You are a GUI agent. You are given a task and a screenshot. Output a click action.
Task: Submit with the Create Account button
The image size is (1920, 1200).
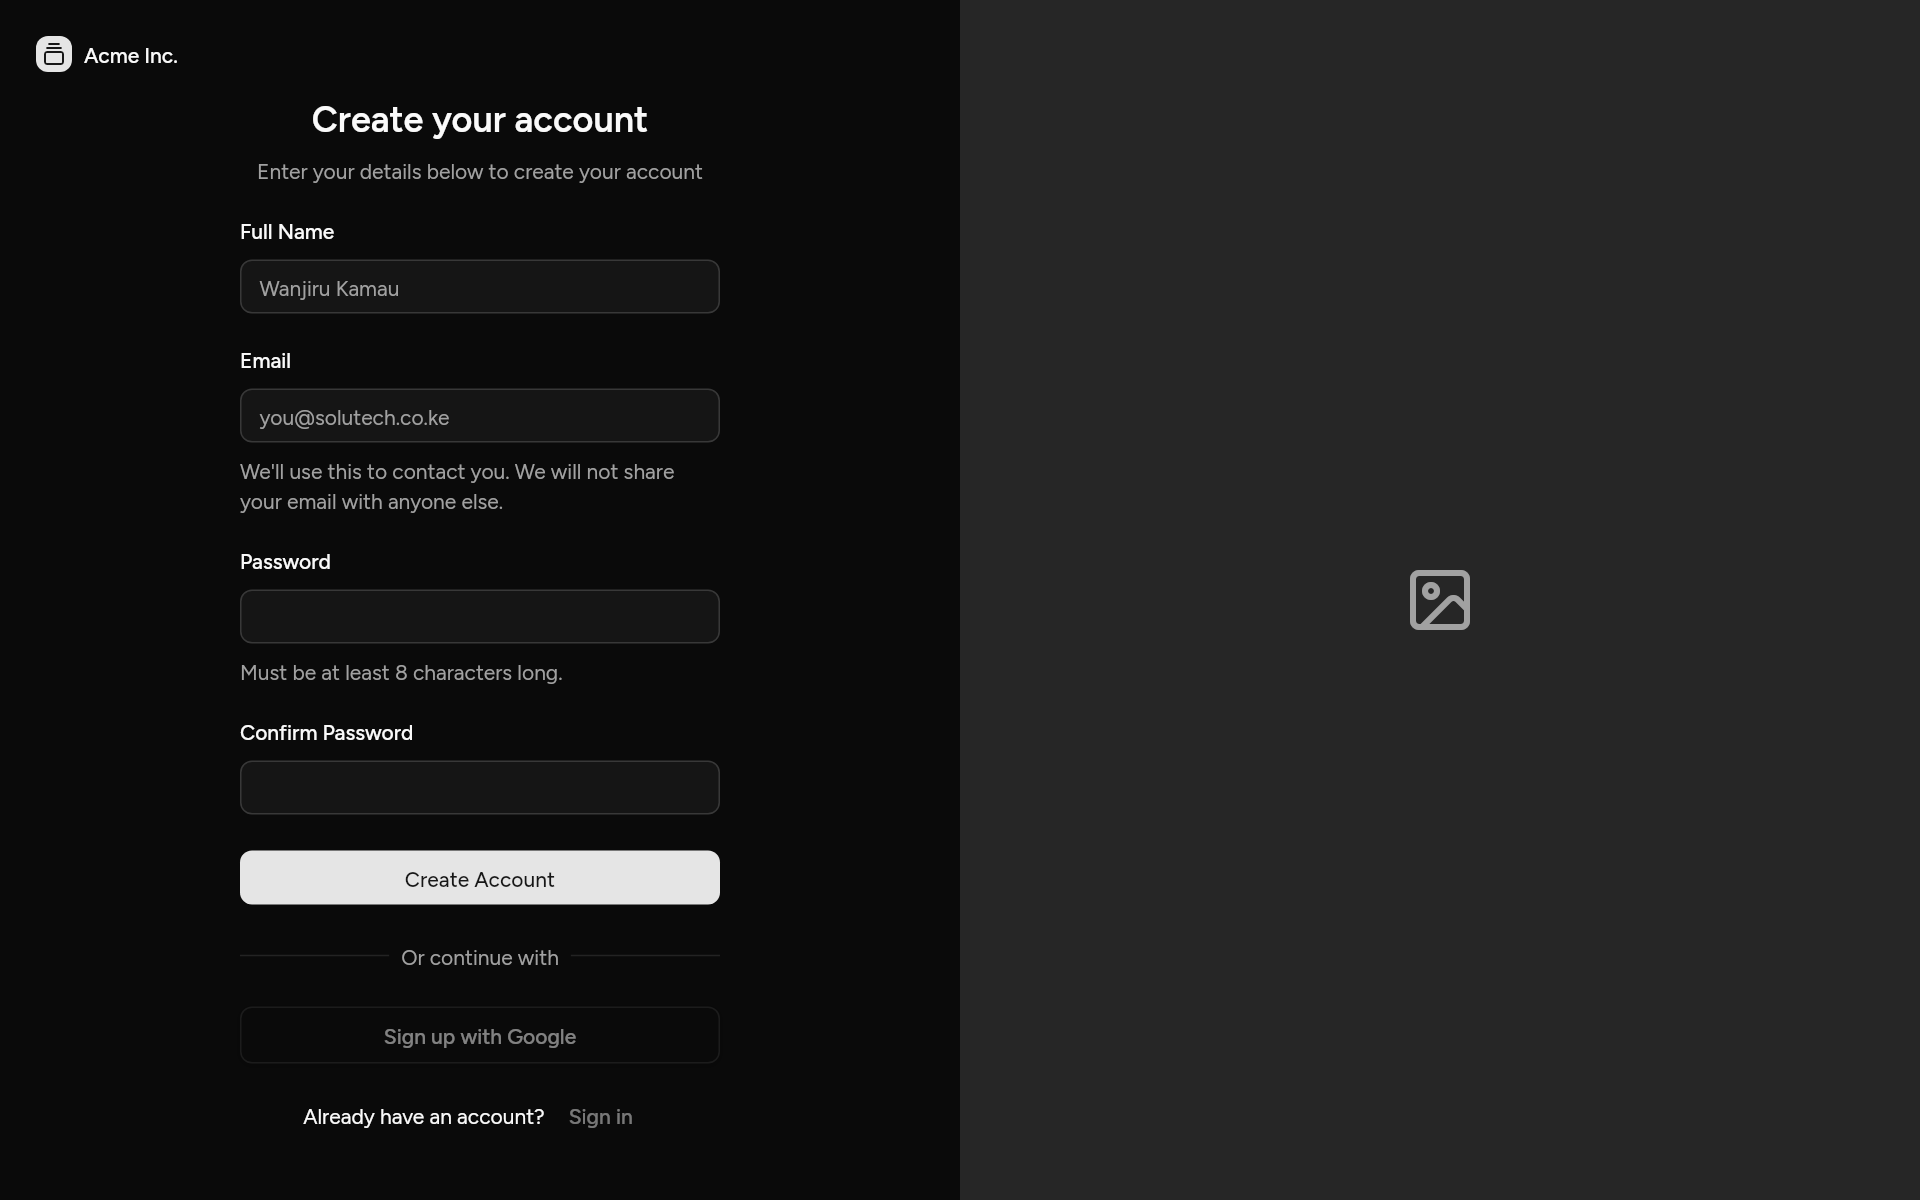click(480, 878)
